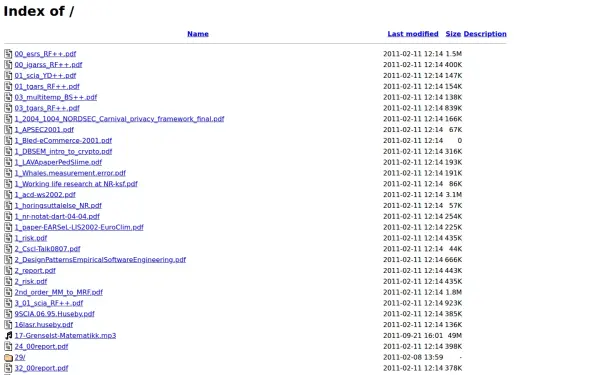Click the file icon beside 03_multitemp_BS++.pdf
The height and width of the screenshot is (375, 600).
click(x=8, y=97)
